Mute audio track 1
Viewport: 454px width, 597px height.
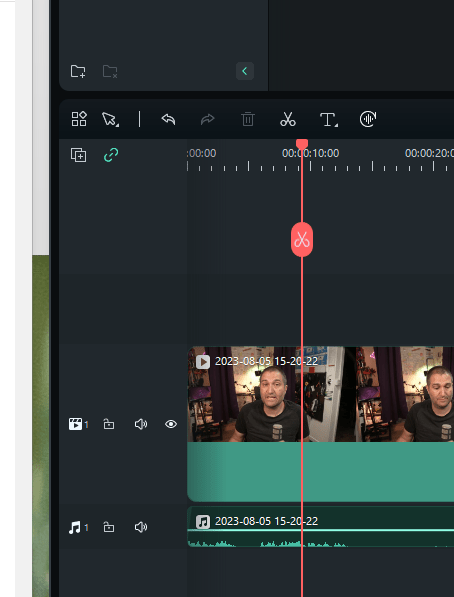tap(141, 527)
